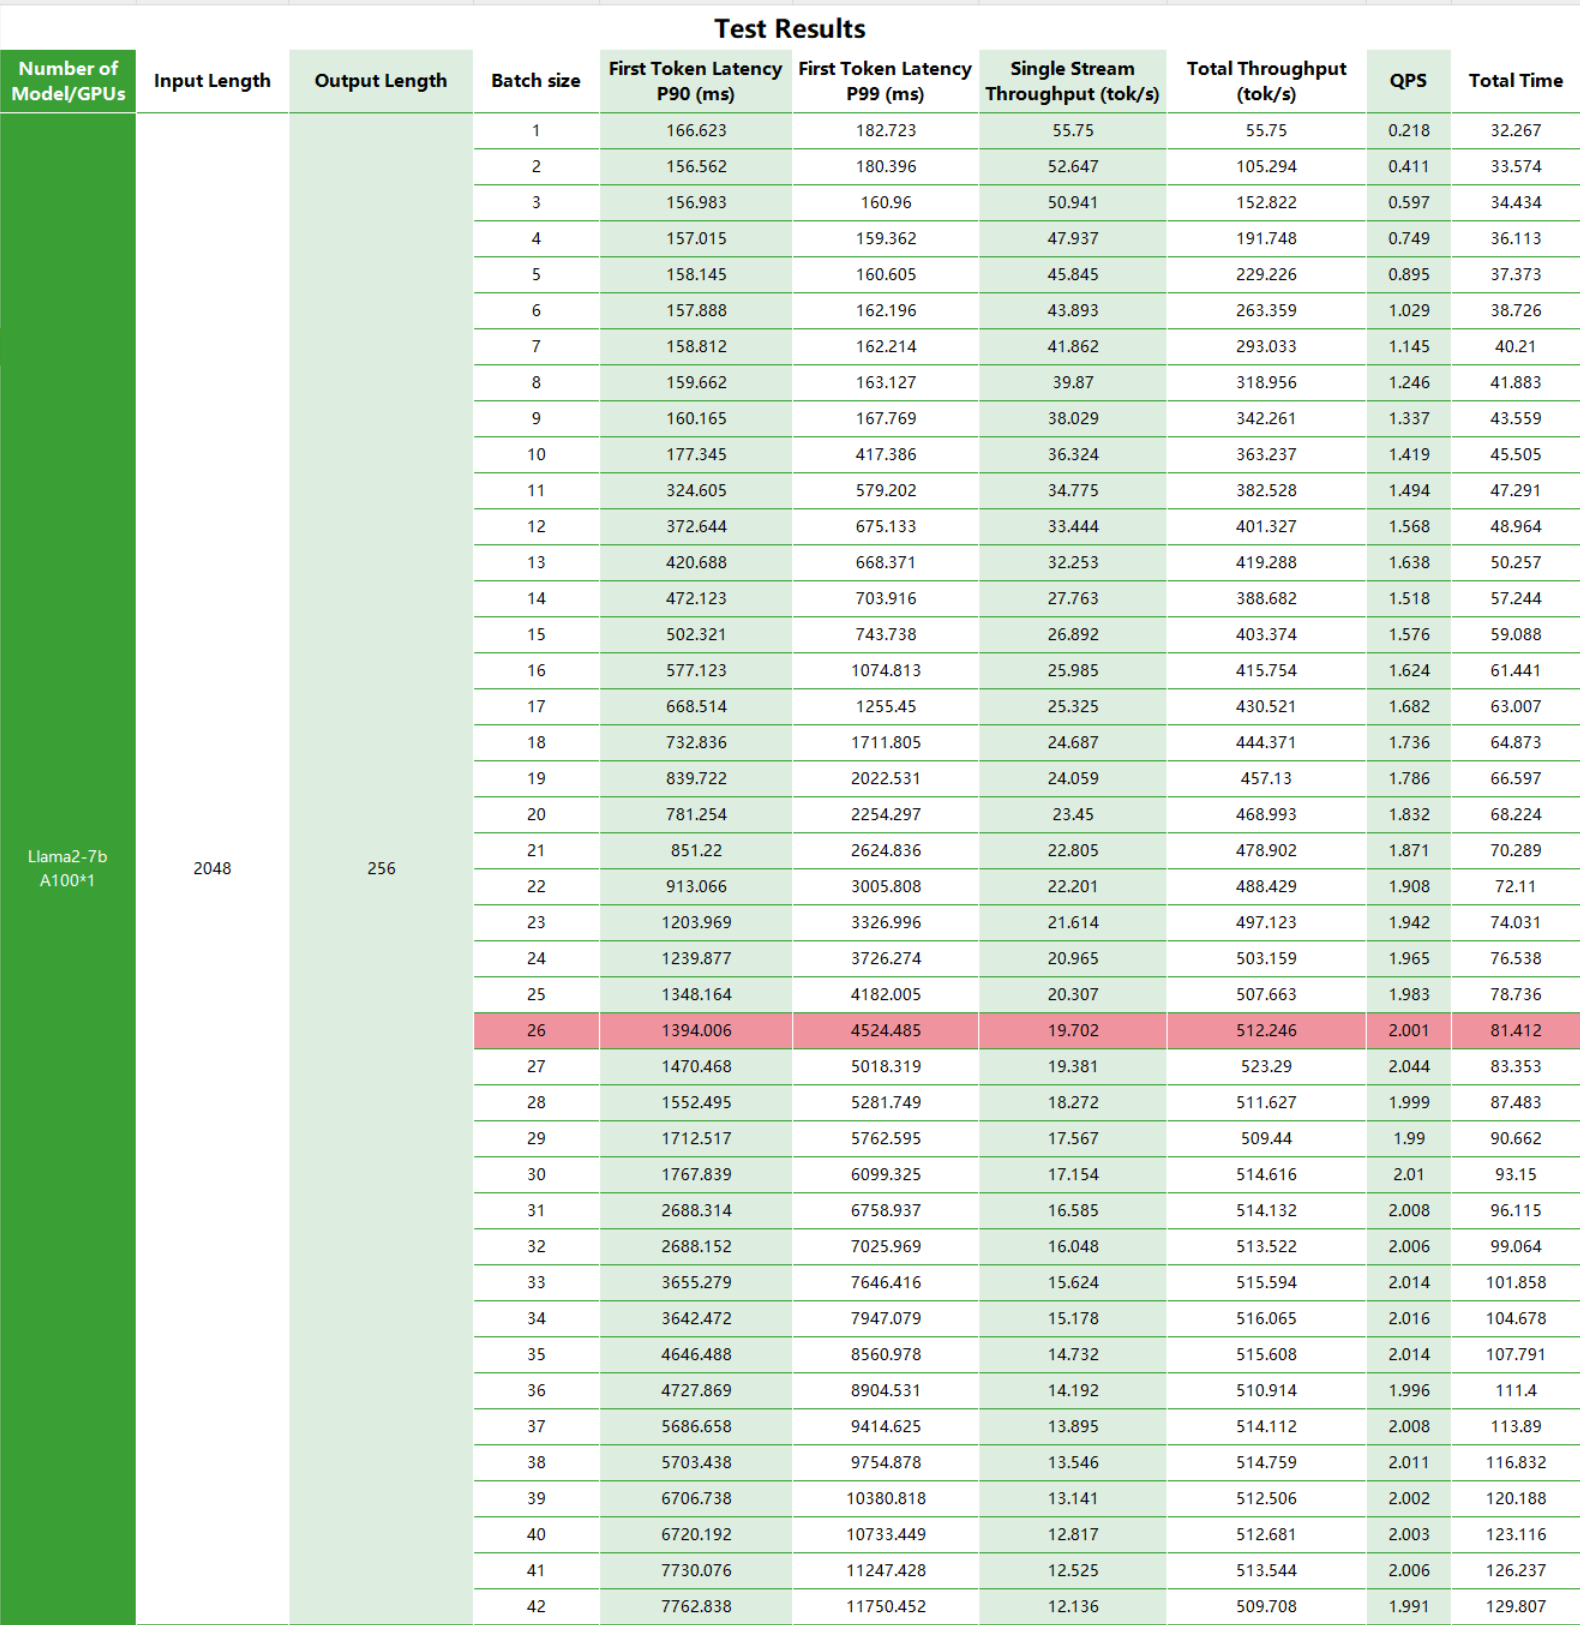1580x1625 pixels.
Task: Click highlighted P99 latency value "4524.485"
Action: pyautogui.click(x=885, y=1031)
